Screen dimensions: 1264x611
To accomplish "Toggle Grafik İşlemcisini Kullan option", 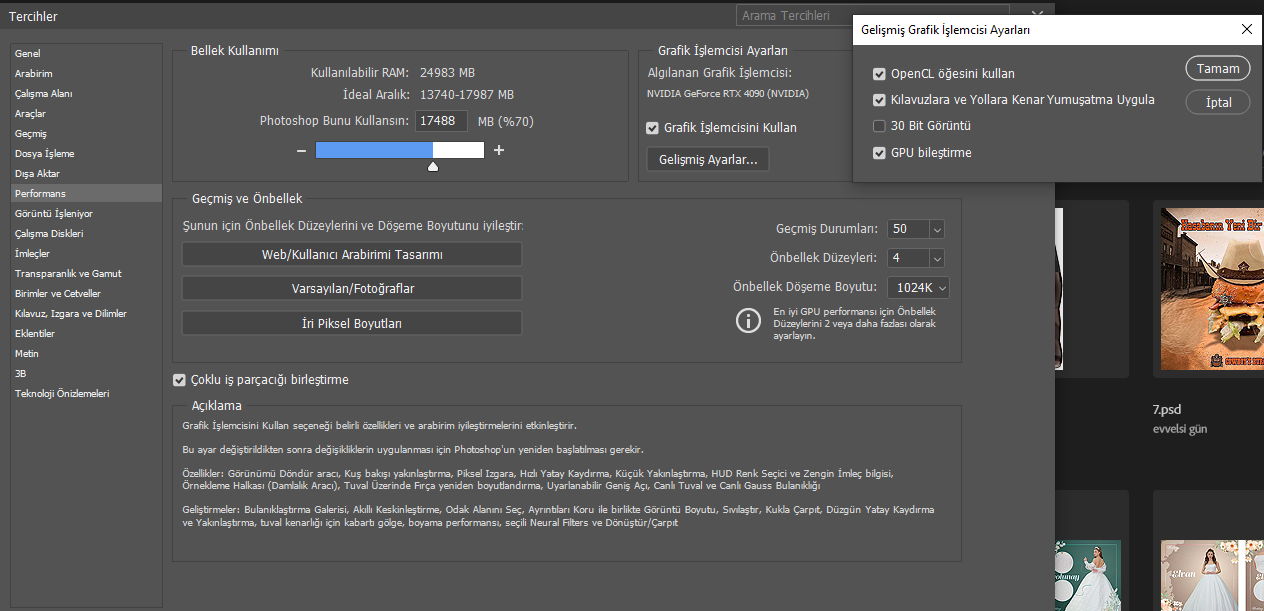I will point(654,127).
